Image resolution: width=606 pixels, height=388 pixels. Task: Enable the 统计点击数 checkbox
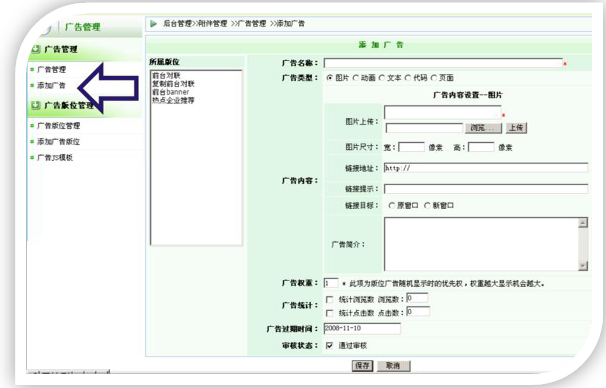tap(330, 313)
